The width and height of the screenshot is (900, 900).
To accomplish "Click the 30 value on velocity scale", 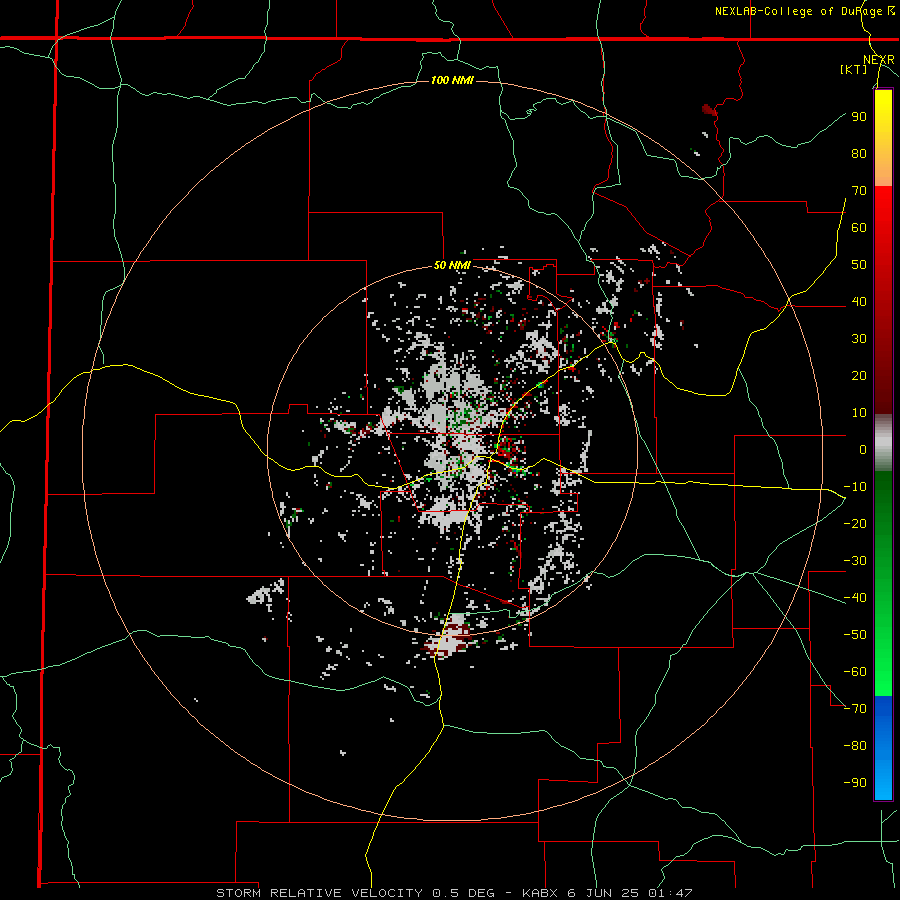I will (x=859, y=339).
